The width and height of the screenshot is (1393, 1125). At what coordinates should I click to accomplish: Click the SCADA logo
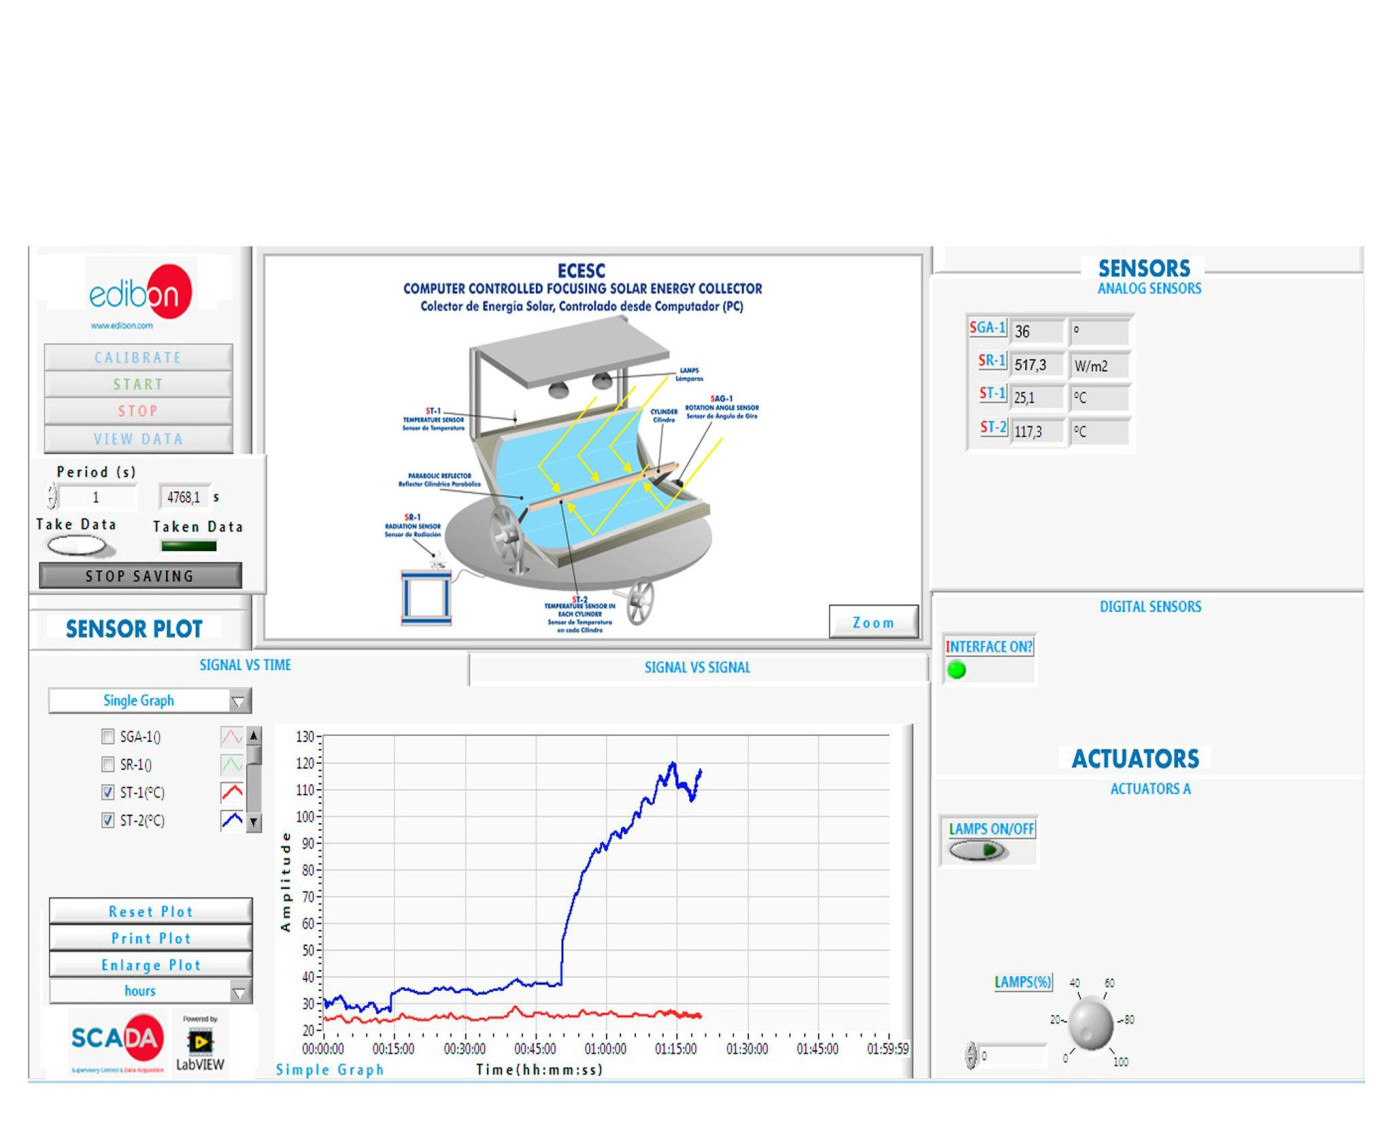(116, 1040)
